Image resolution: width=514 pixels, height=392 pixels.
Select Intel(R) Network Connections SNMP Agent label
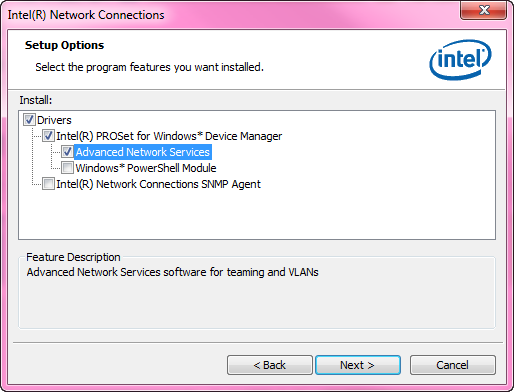pos(158,184)
